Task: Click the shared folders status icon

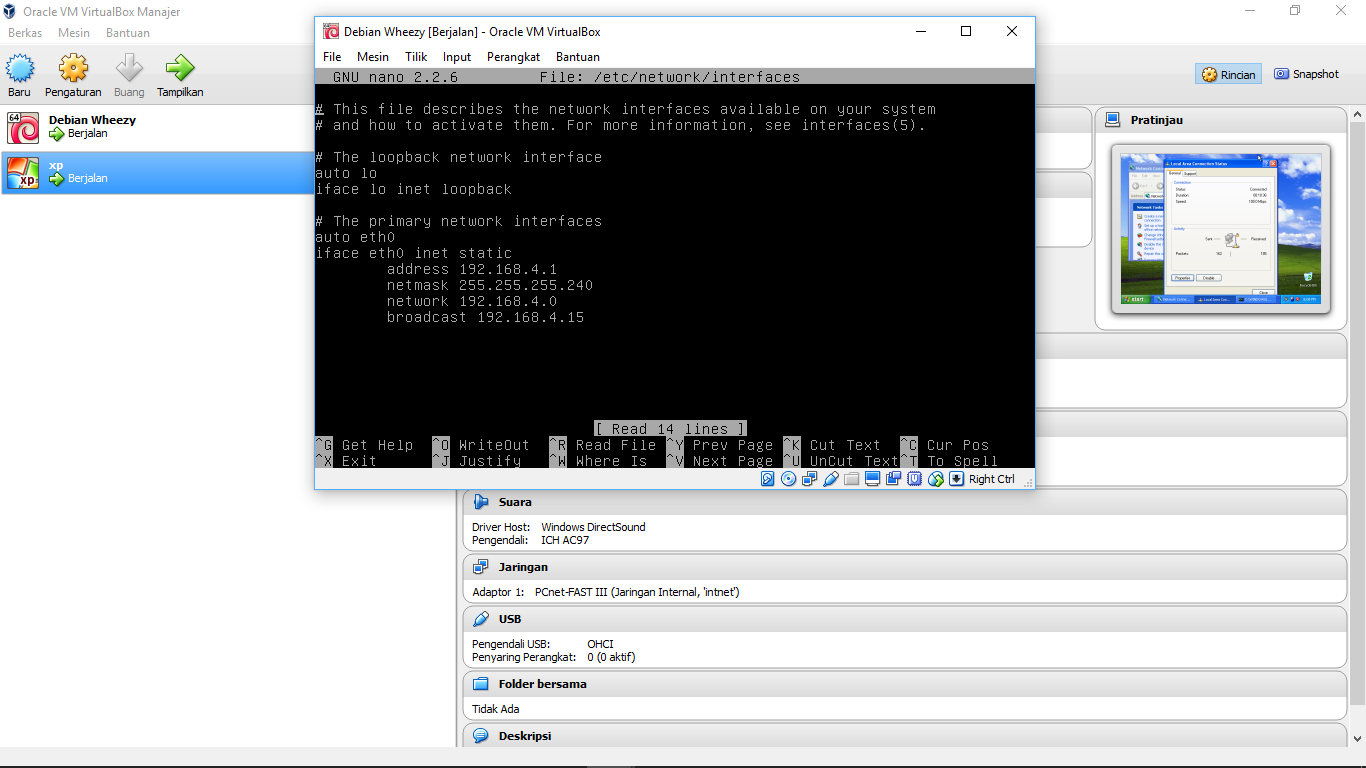Action: [851, 479]
